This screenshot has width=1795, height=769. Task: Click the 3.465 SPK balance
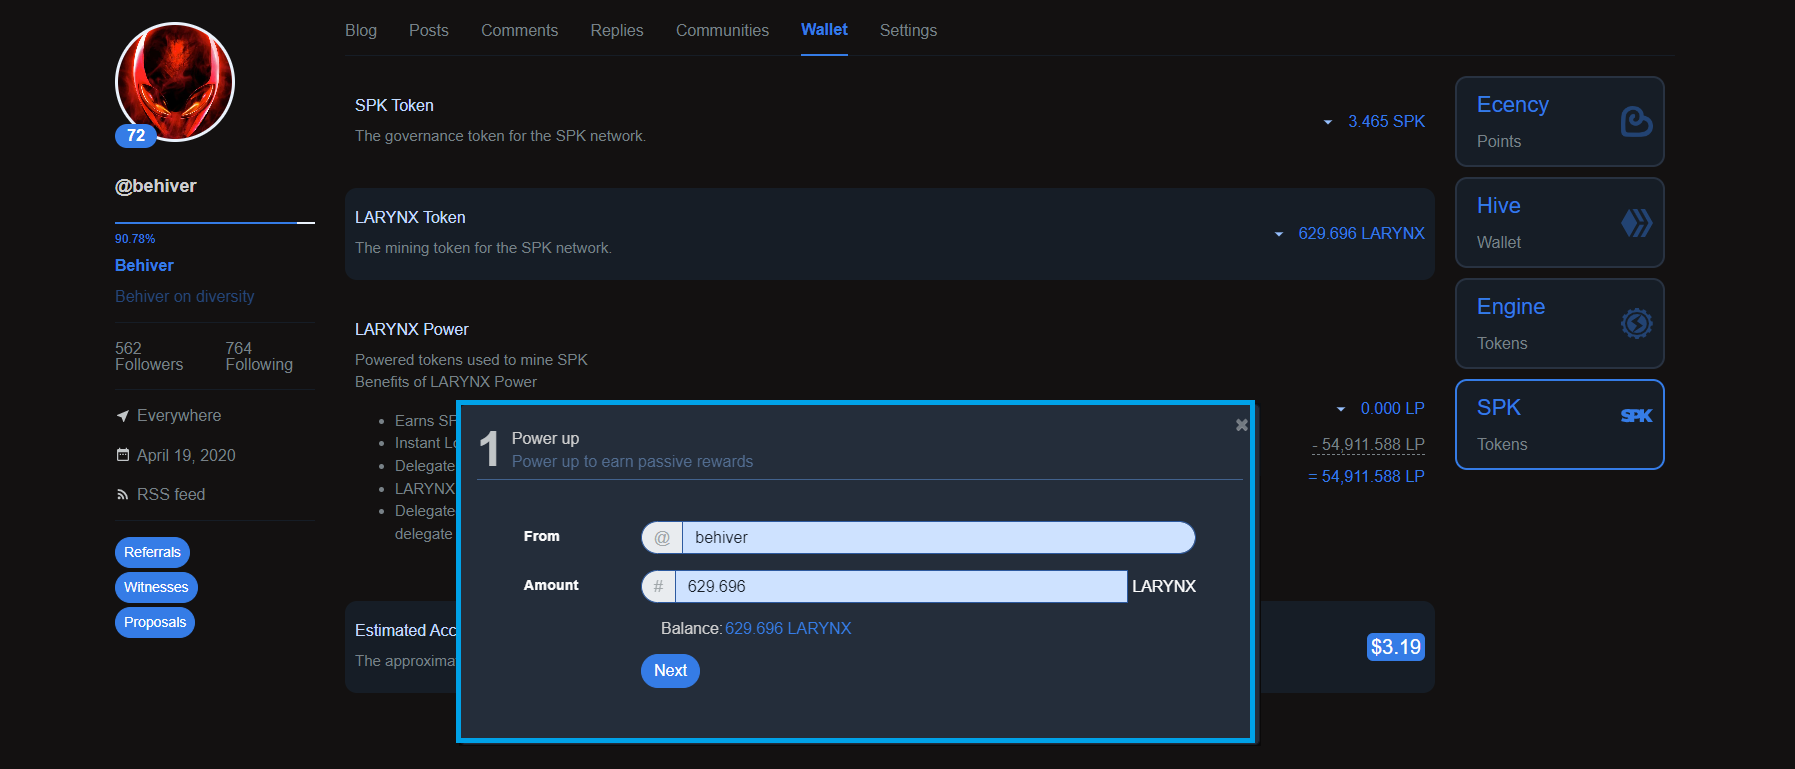point(1386,122)
